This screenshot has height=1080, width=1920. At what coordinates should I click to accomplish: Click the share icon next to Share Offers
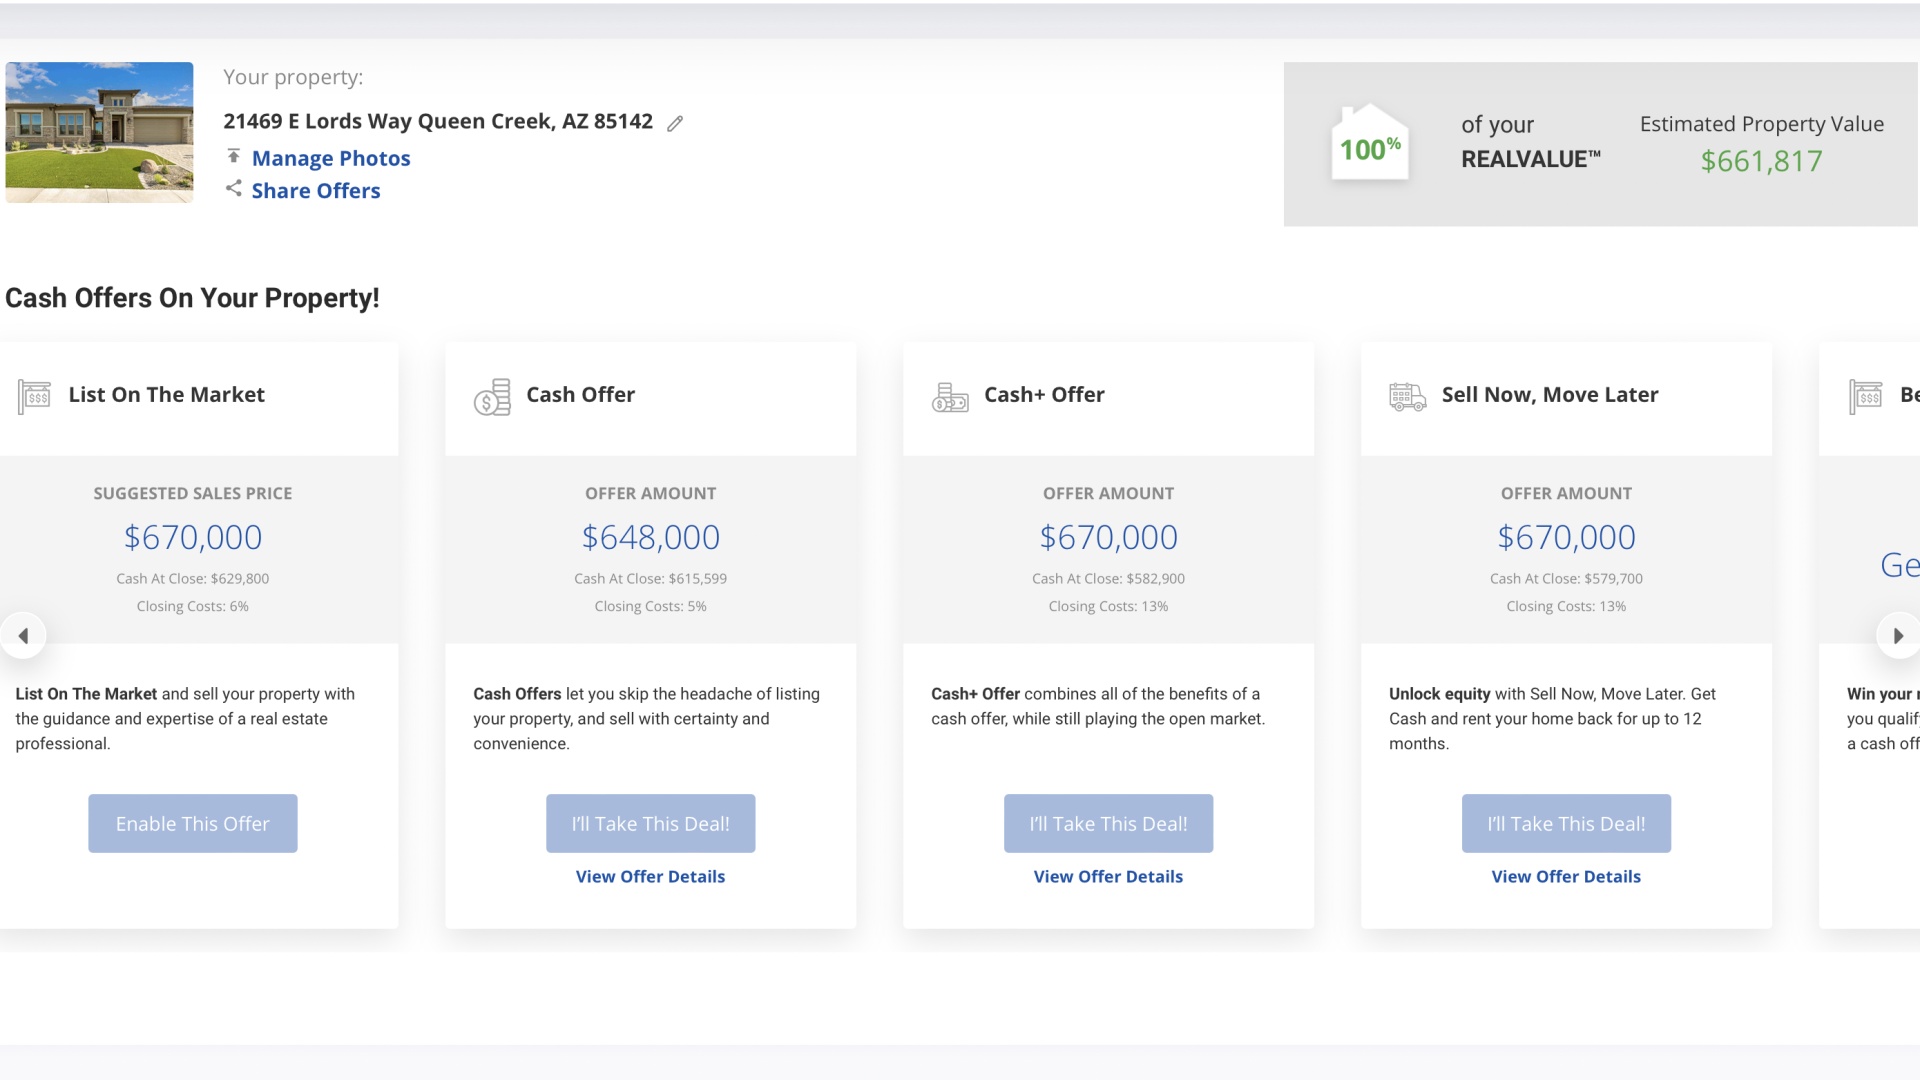pos(233,188)
